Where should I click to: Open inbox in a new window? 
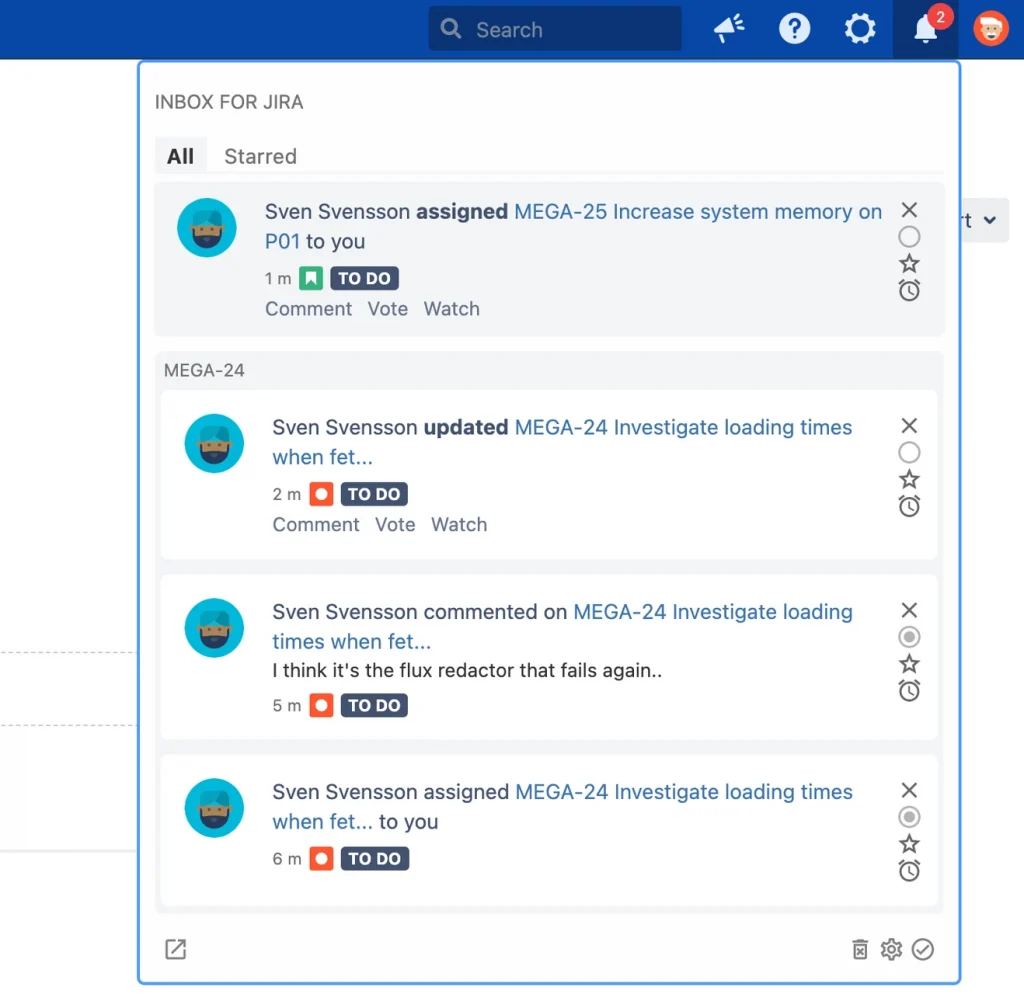(176, 949)
